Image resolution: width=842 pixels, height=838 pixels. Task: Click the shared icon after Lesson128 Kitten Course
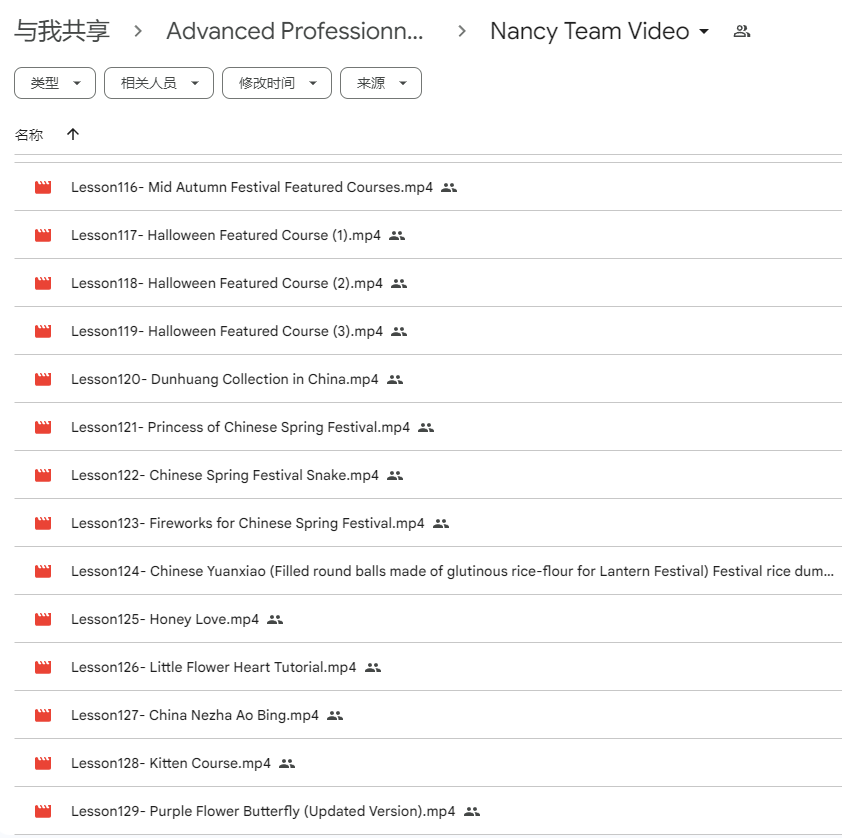(287, 763)
